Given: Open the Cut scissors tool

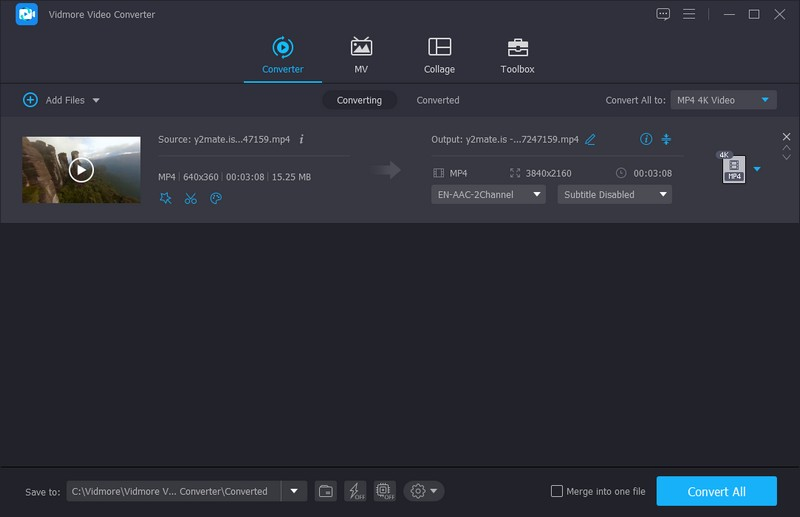Looking at the screenshot, I should point(191,198).
